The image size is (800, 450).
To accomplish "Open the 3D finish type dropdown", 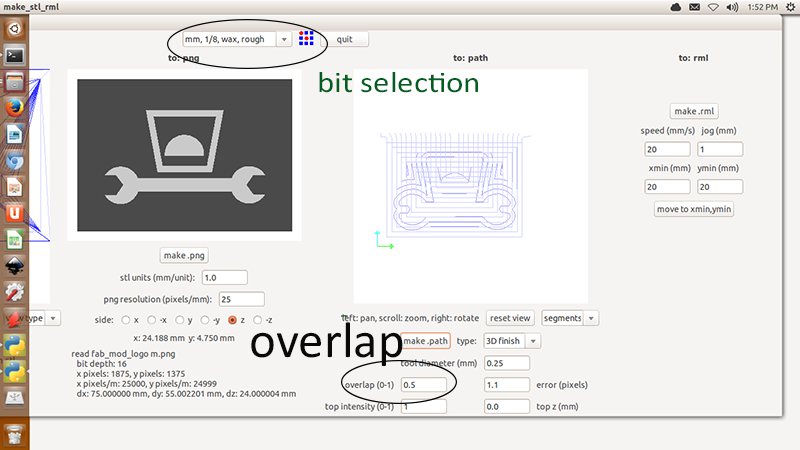I will tap(512, 341).
